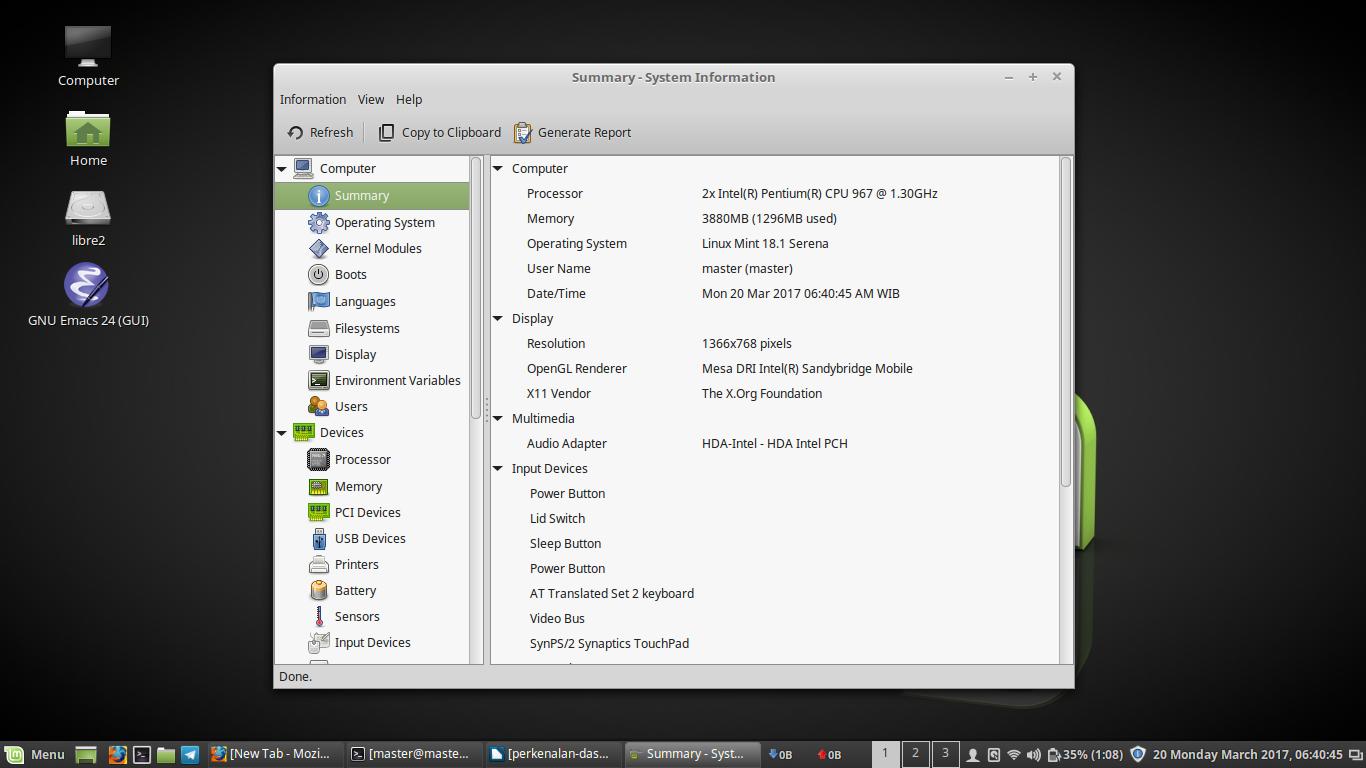The width and height of the screenshot is (1366, 768).
Task: Show desktop using the panel icon
Action: tap(86, 754)
